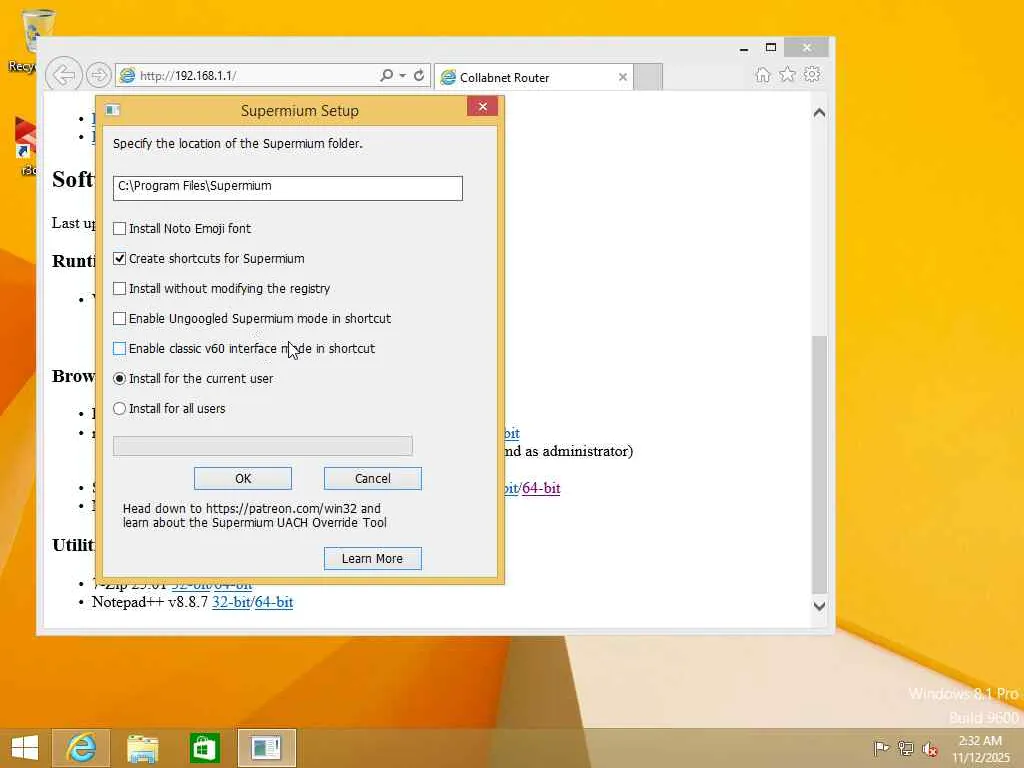Open the IE Home icon
The height and width of the screenshot is (768, 1024).
pos(763,75)
